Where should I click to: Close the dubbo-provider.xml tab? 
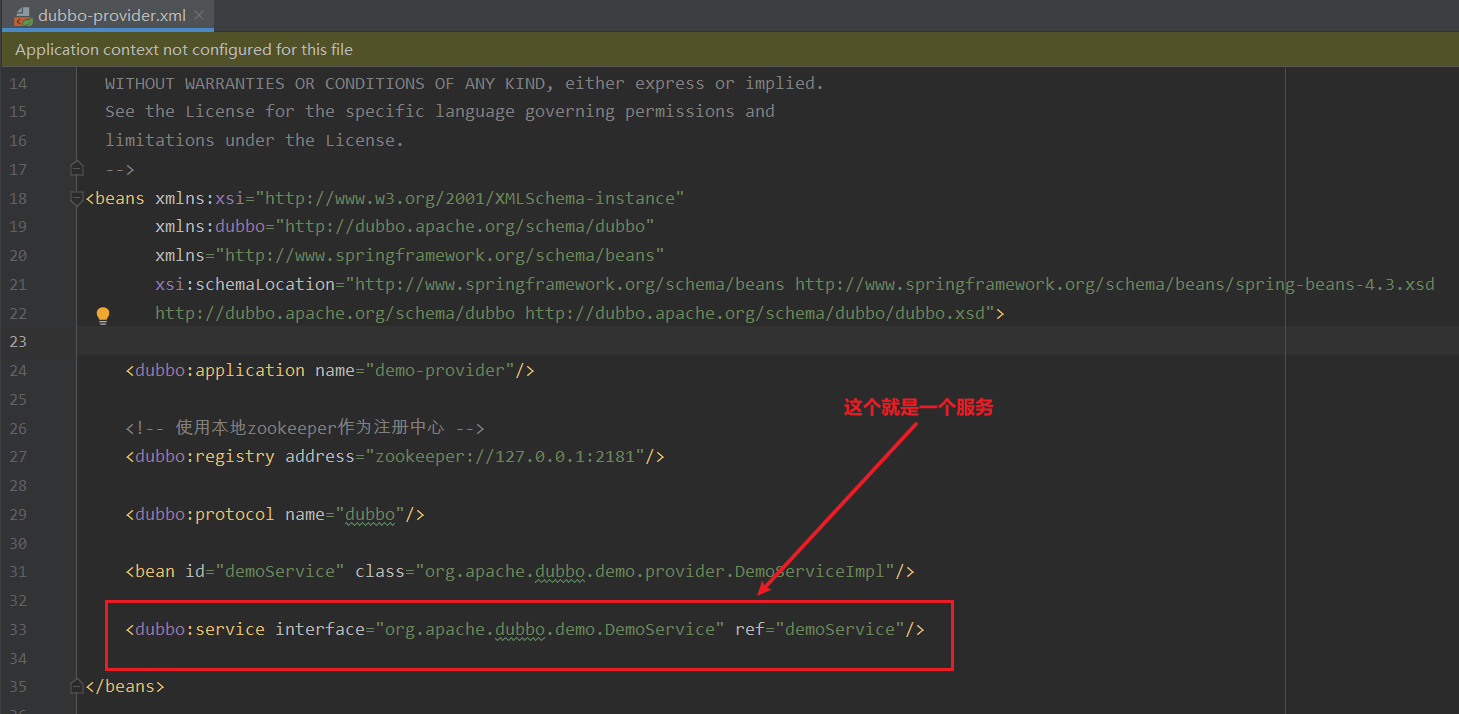199,15
